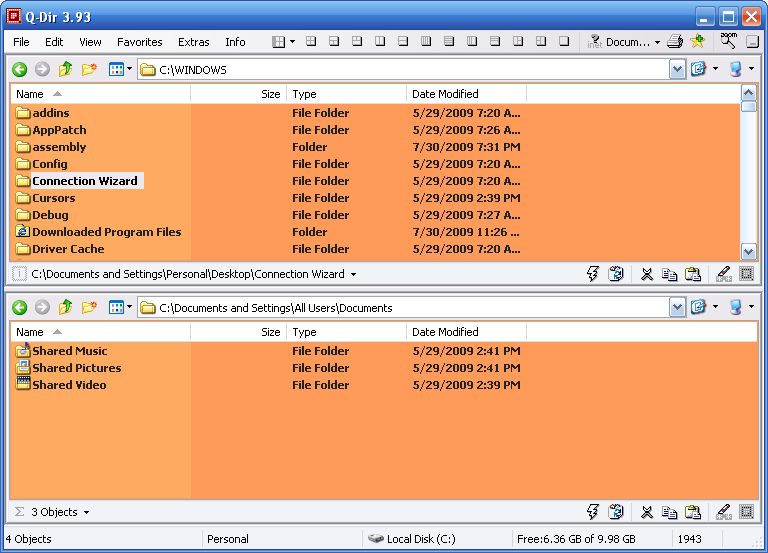Open the 3 Objects summary dropdown

pos(86,512)
